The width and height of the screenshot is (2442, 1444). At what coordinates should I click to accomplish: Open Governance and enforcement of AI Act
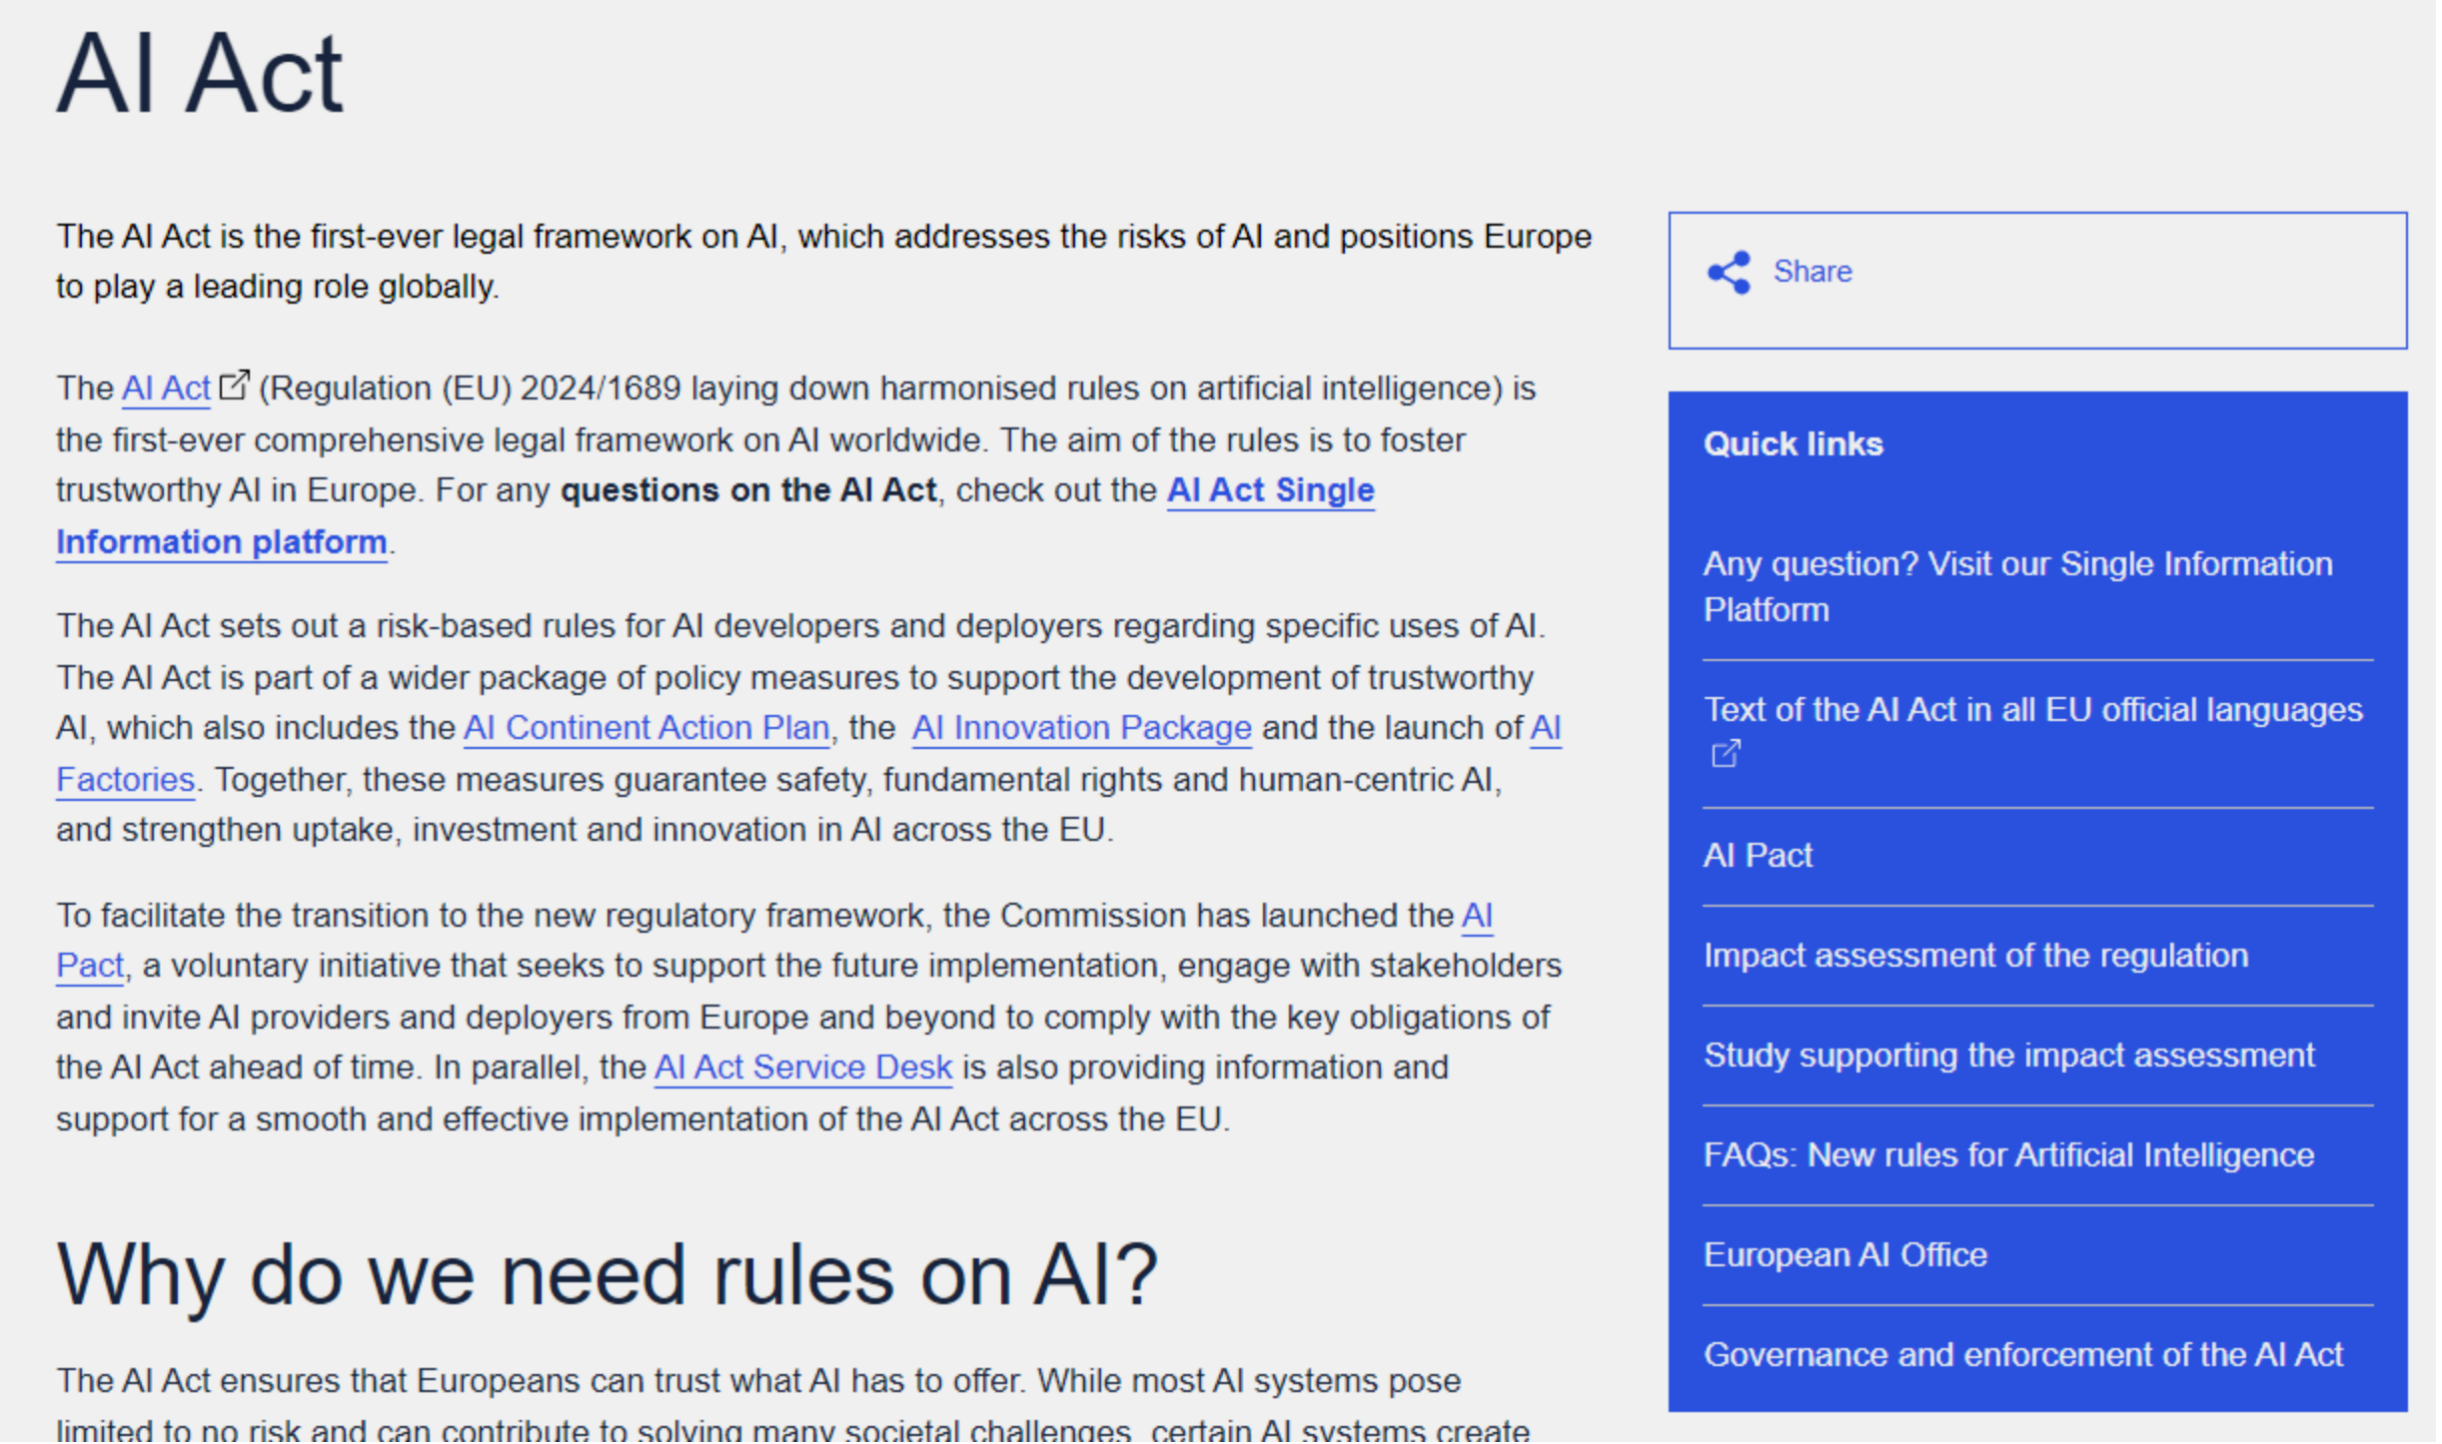point(2022,1354)
